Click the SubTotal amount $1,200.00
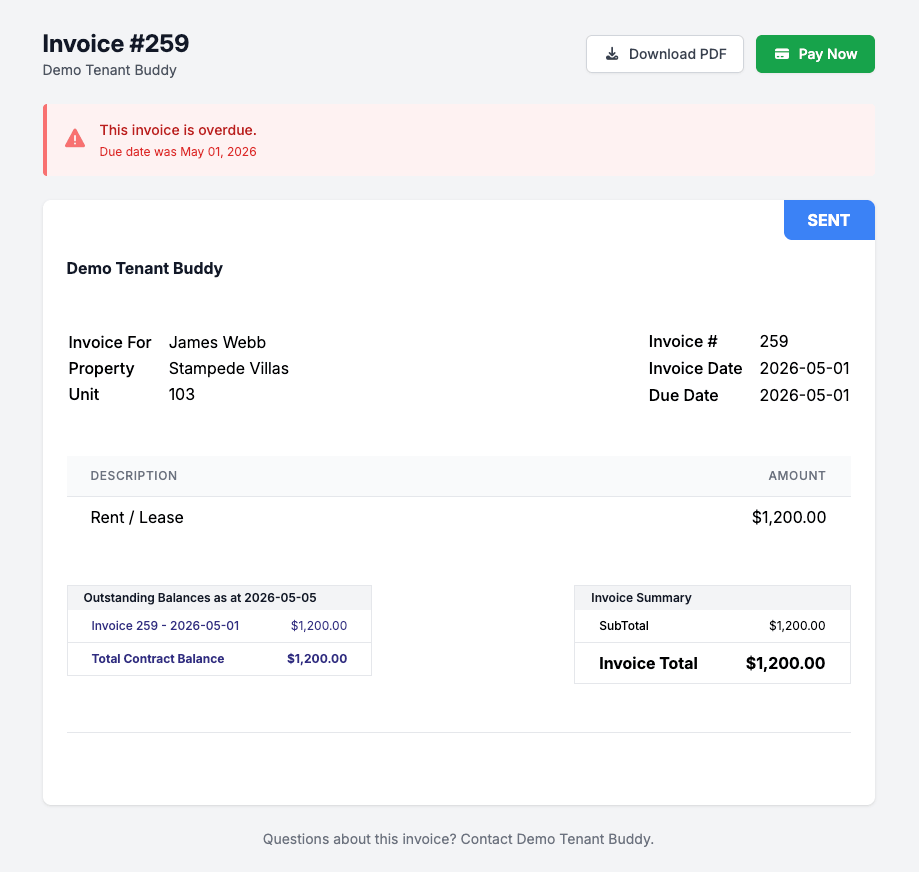This screenshot has height=872, width=919. [797, 626]
